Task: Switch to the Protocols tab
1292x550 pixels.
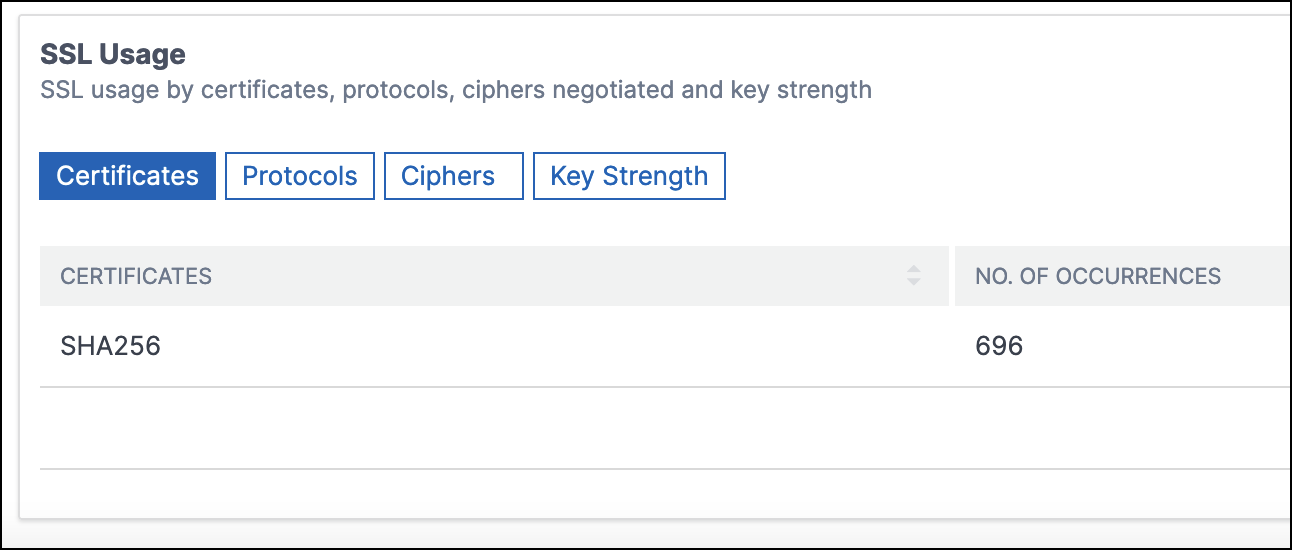Action: (x=300, y=176)
